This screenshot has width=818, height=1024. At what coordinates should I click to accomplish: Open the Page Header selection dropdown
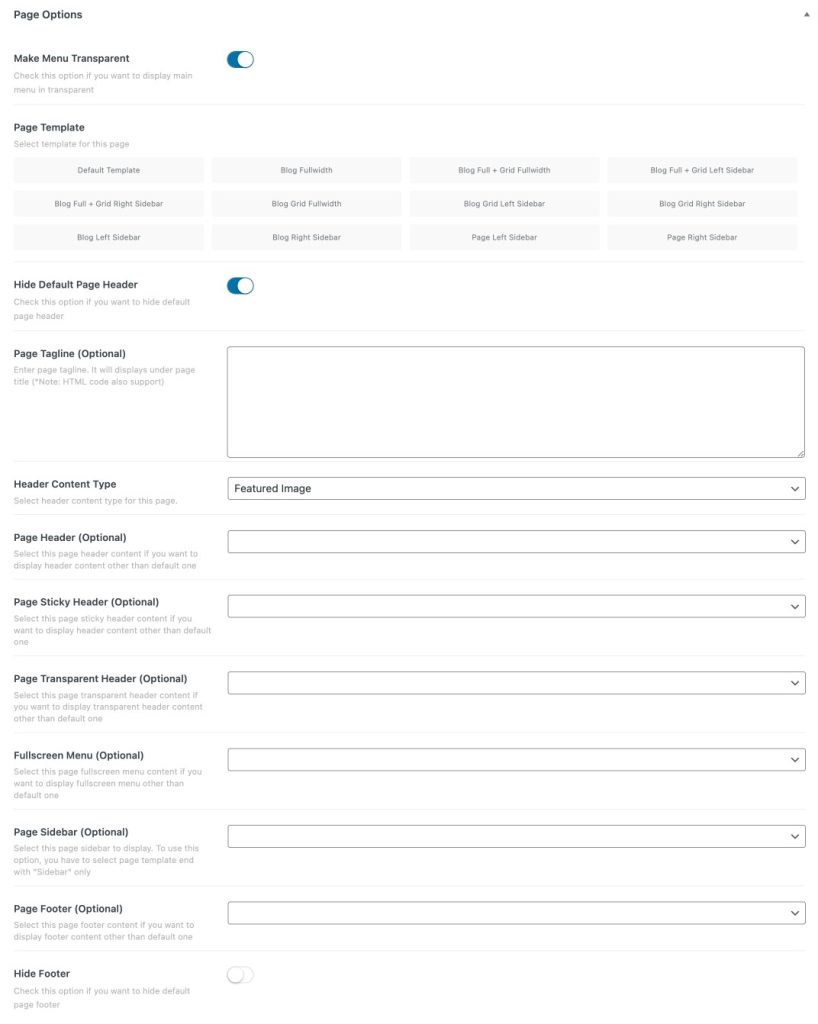point(516,541)
